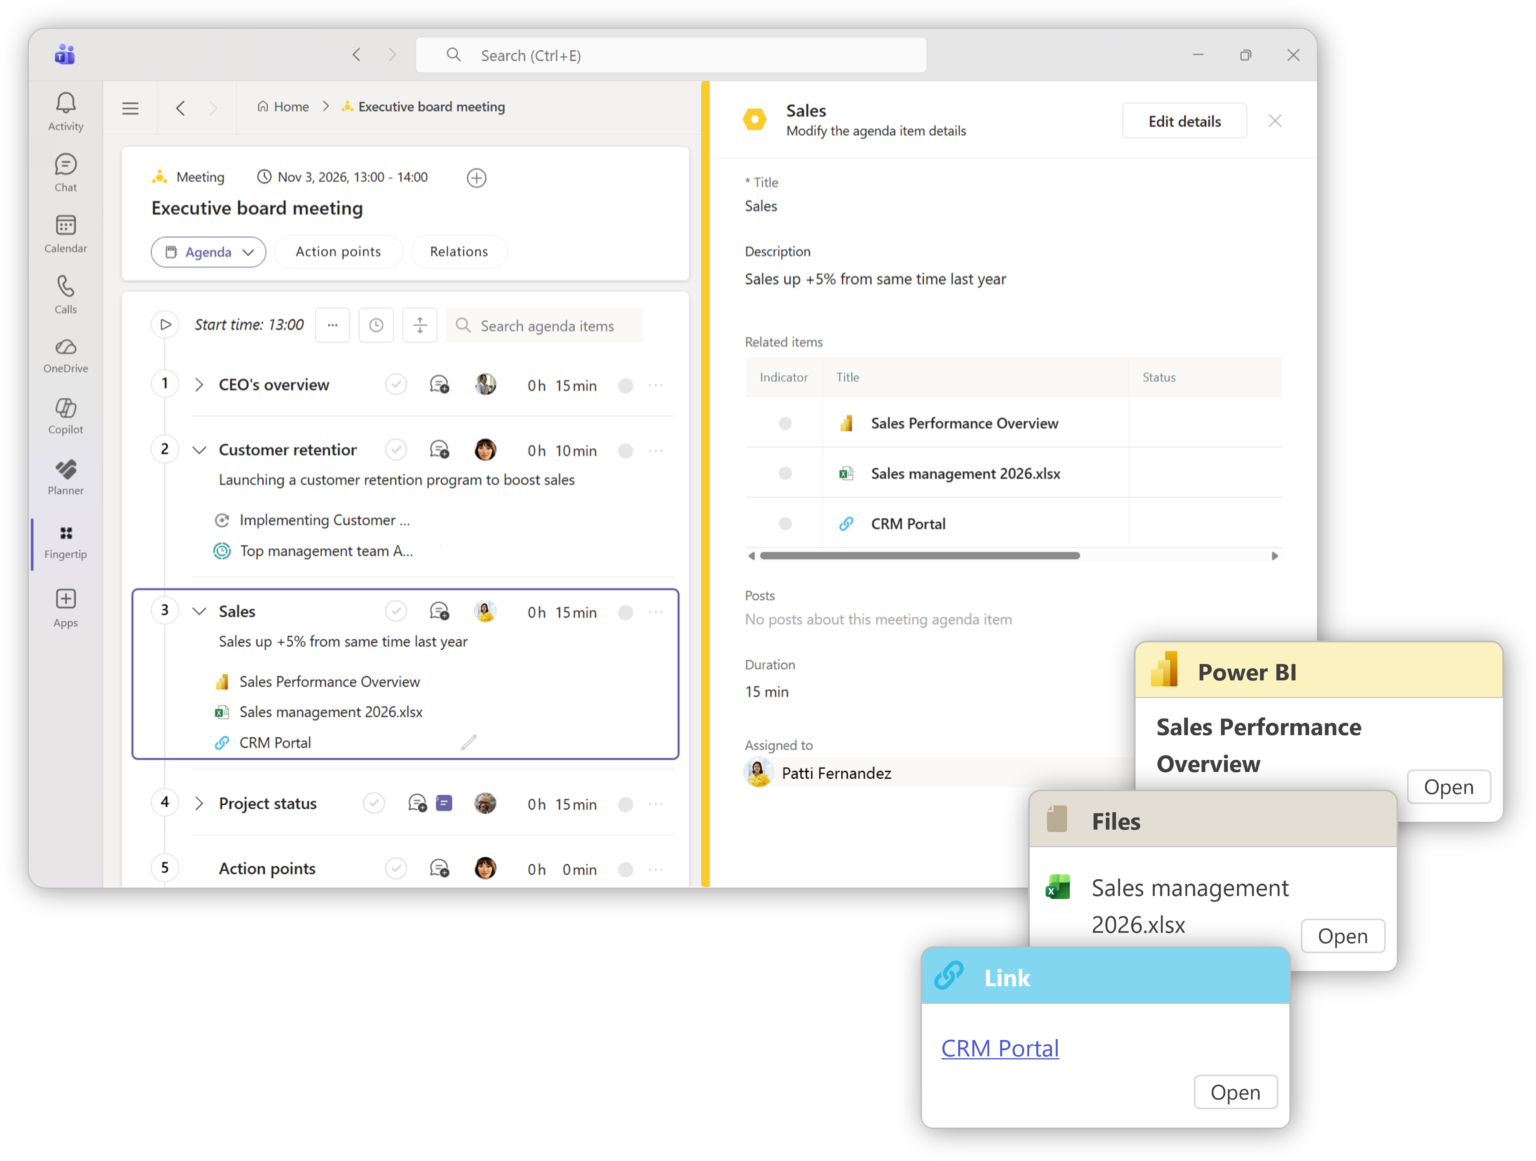Click the Related items horizontal scrollbar
The width and height of the screenshot is (1536, 1161).
point(919,556)
